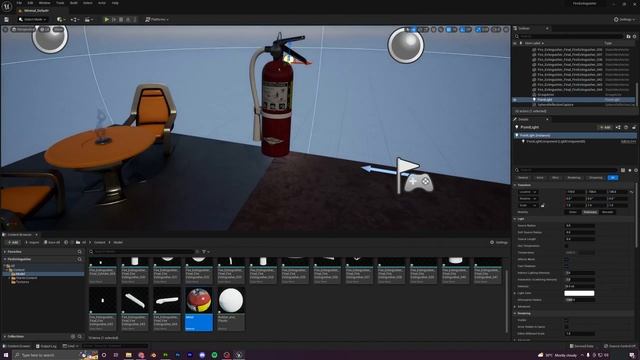Collapse the Light section
640x360 pixels.
pyautogui.click(x=515, y=219)
